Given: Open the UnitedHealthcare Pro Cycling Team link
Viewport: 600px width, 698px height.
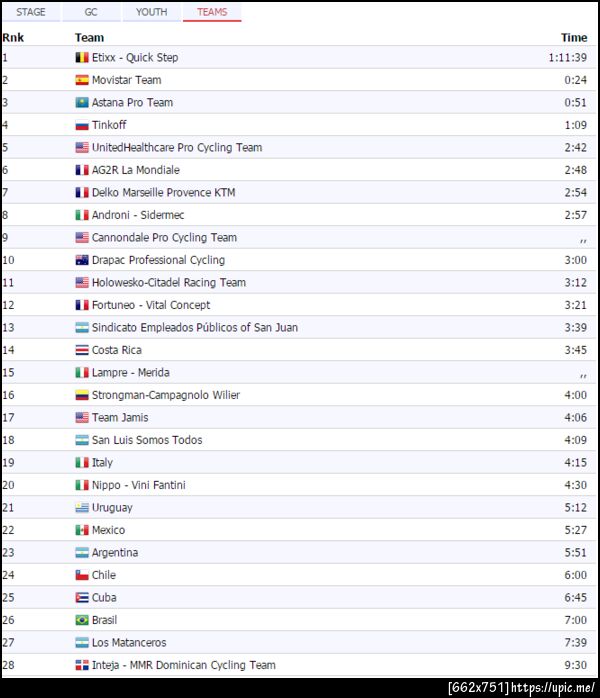Looking at the screenshot, I should (177, 148).
